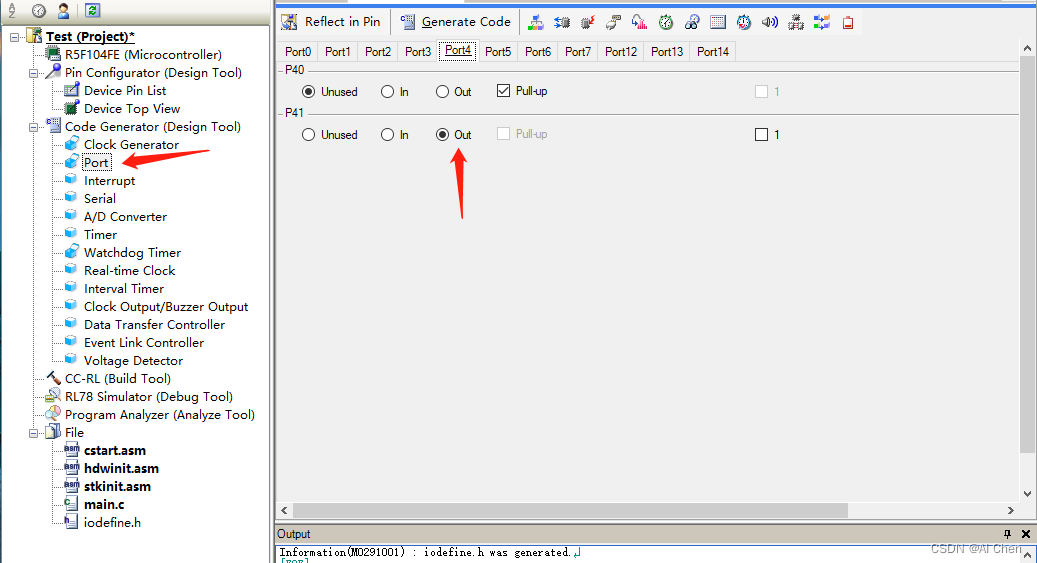Select Program Analyzer (Analyze Tool) in tree

159,415
